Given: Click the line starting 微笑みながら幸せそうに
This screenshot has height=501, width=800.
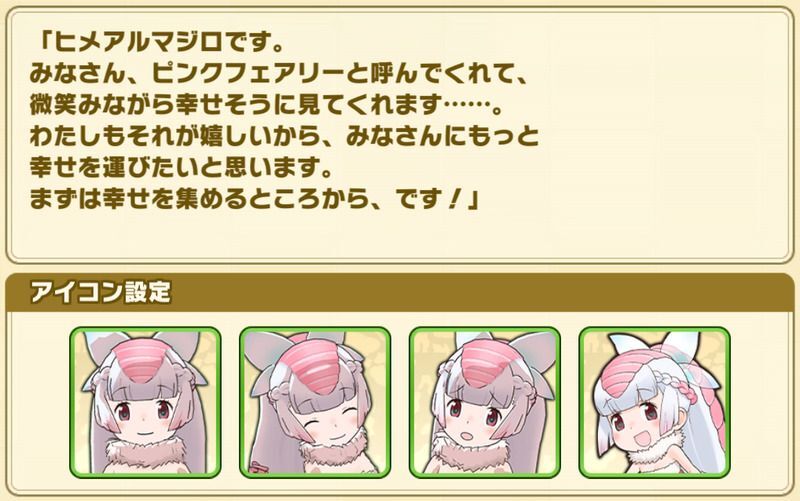Looking at the screenshot, I should [x=266, y=106].
